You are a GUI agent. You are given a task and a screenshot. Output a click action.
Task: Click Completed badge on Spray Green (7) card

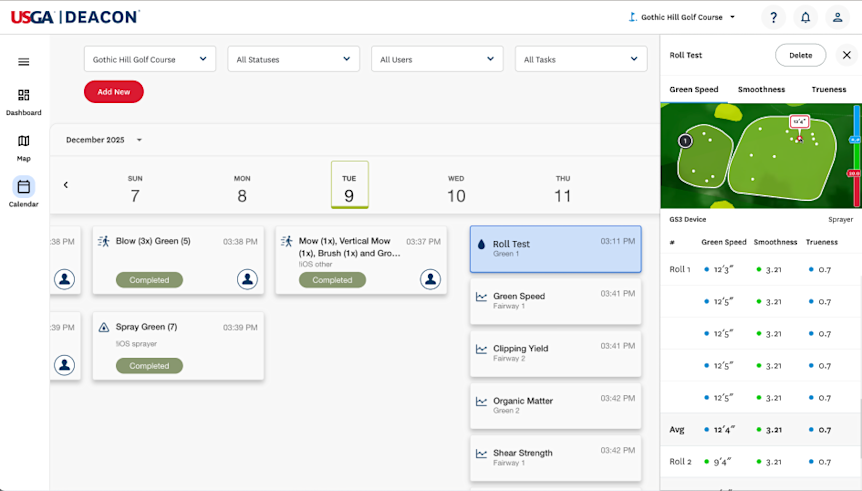pyautogui.click(x=149, y=366)
